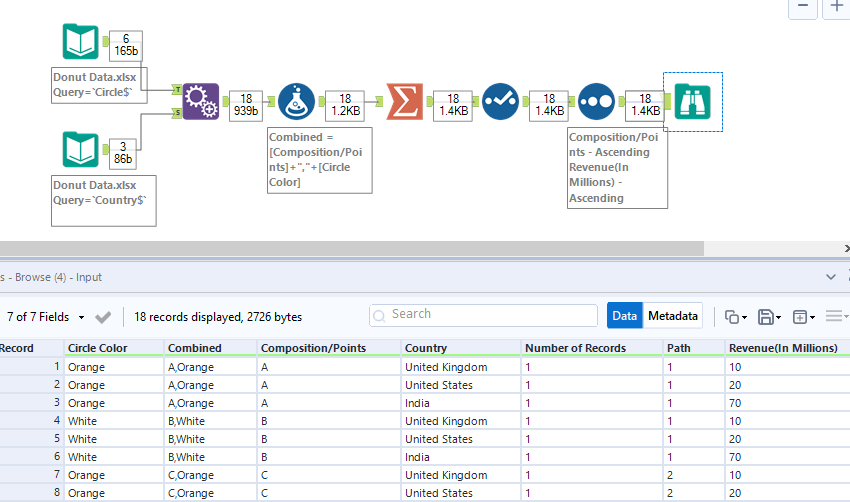The width and height of the screenshot is (850, 502).
Task: Click into the results Search field
Action: 483,315
